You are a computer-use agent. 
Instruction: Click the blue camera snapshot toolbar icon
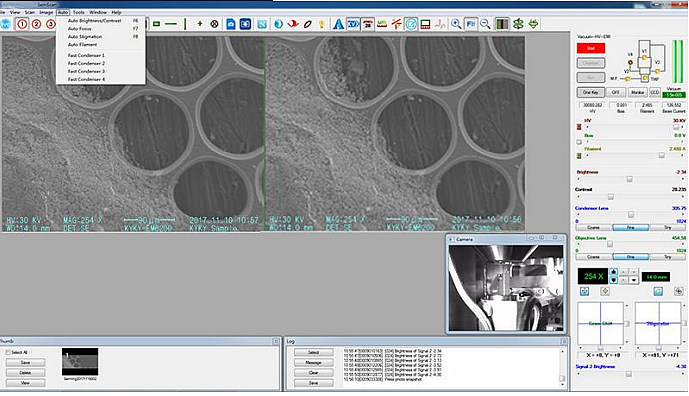[231, 24]
